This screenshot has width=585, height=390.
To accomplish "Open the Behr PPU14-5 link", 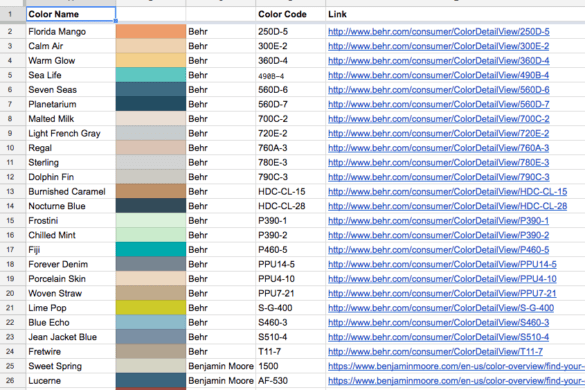I will 442,265.
